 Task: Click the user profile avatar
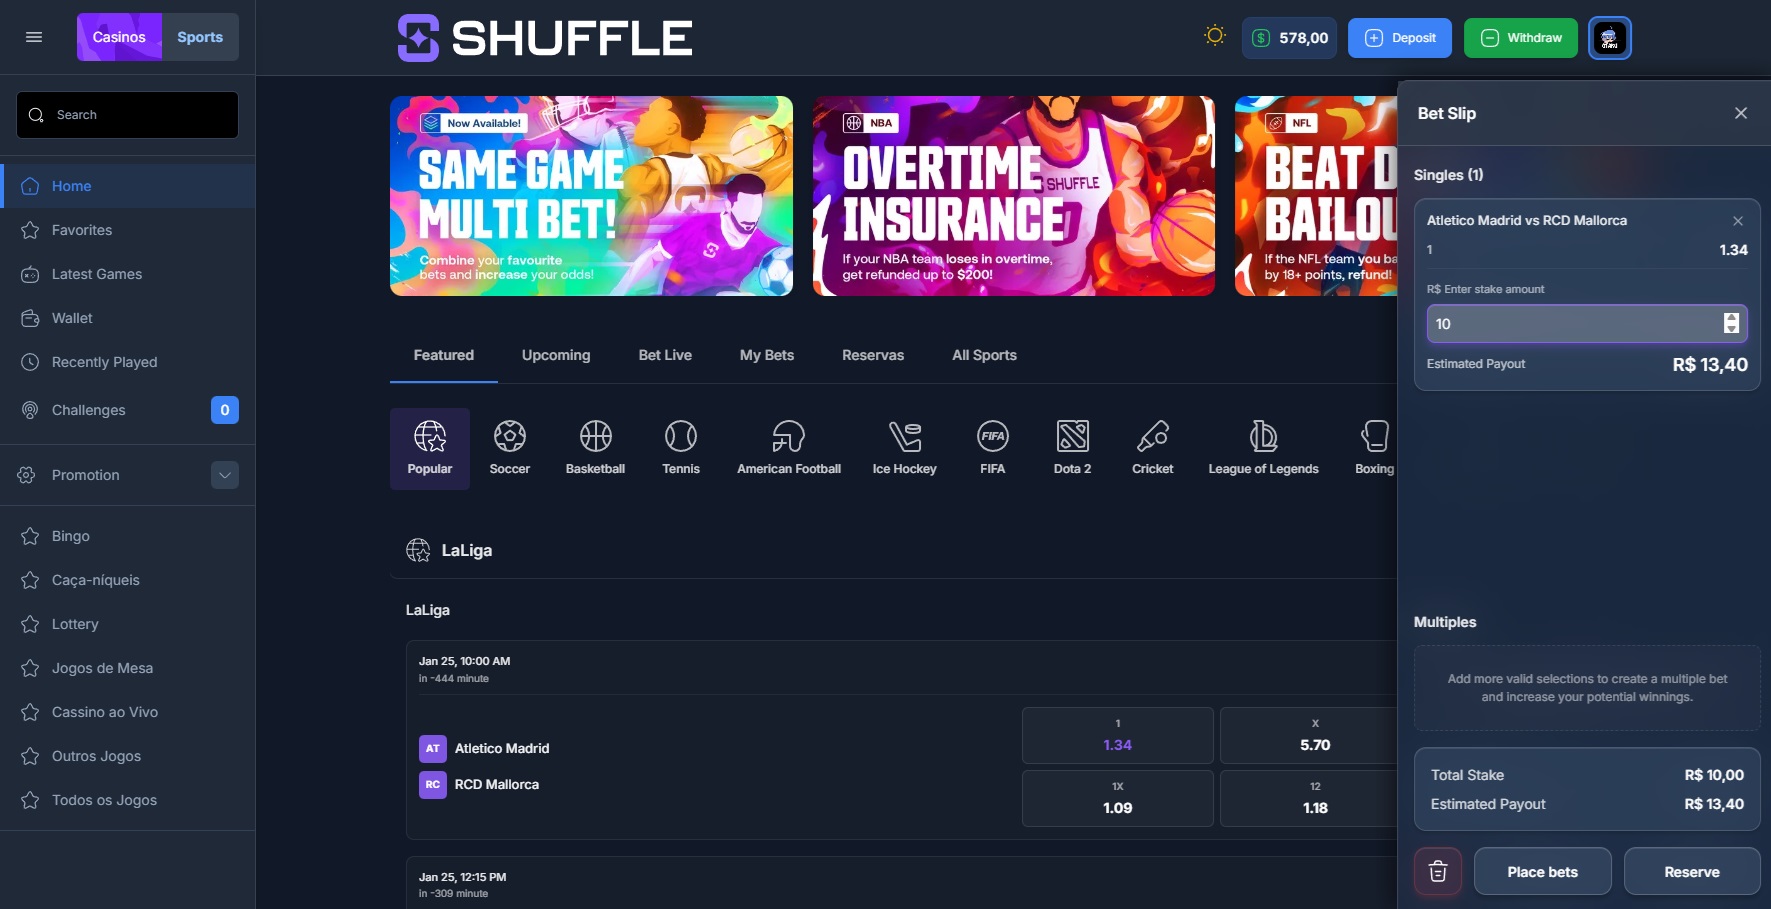click(x=1609, y=38)
